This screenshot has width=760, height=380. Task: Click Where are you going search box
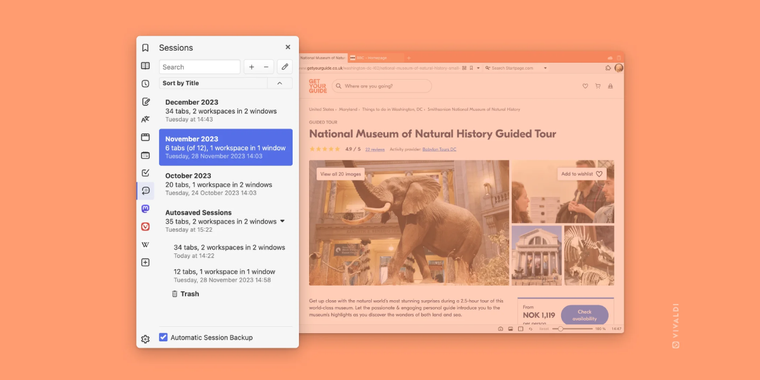[382, 86]
